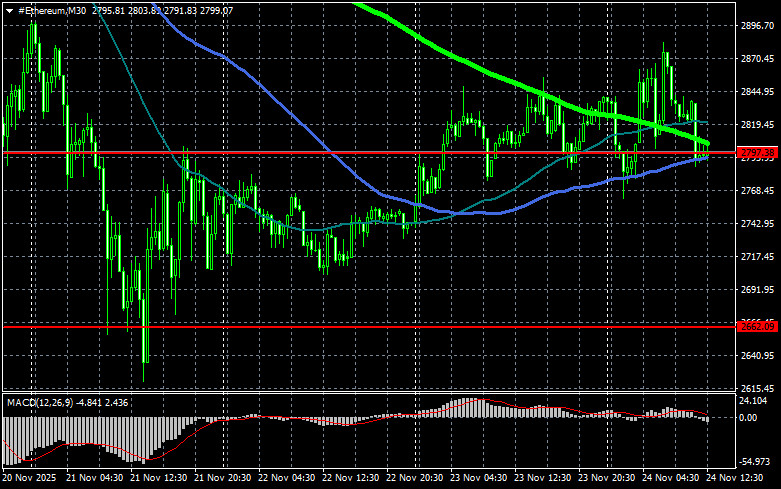Click the -54.973 MACD scale value
The width and height of the screenshot is (781, 489).
coord(755,462)
